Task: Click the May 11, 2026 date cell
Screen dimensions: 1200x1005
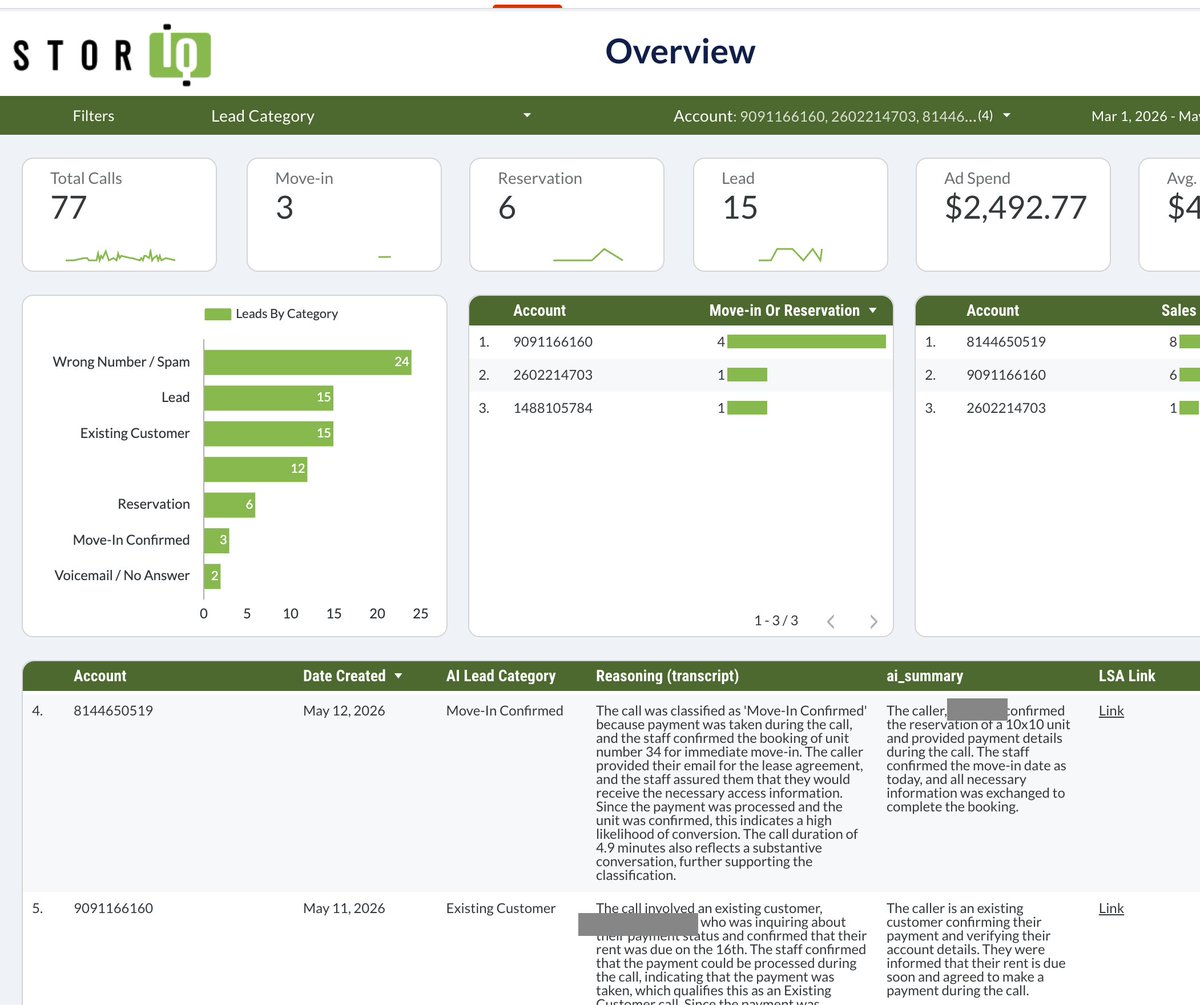Action: coord(344,909)
